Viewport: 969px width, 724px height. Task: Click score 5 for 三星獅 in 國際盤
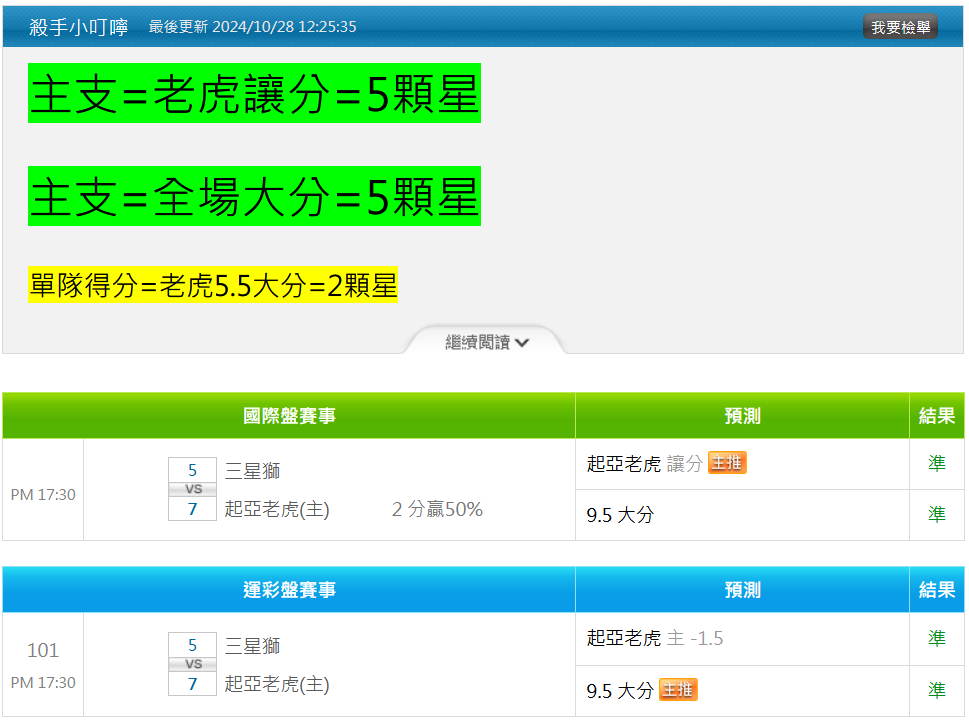(x=192, y=470)
